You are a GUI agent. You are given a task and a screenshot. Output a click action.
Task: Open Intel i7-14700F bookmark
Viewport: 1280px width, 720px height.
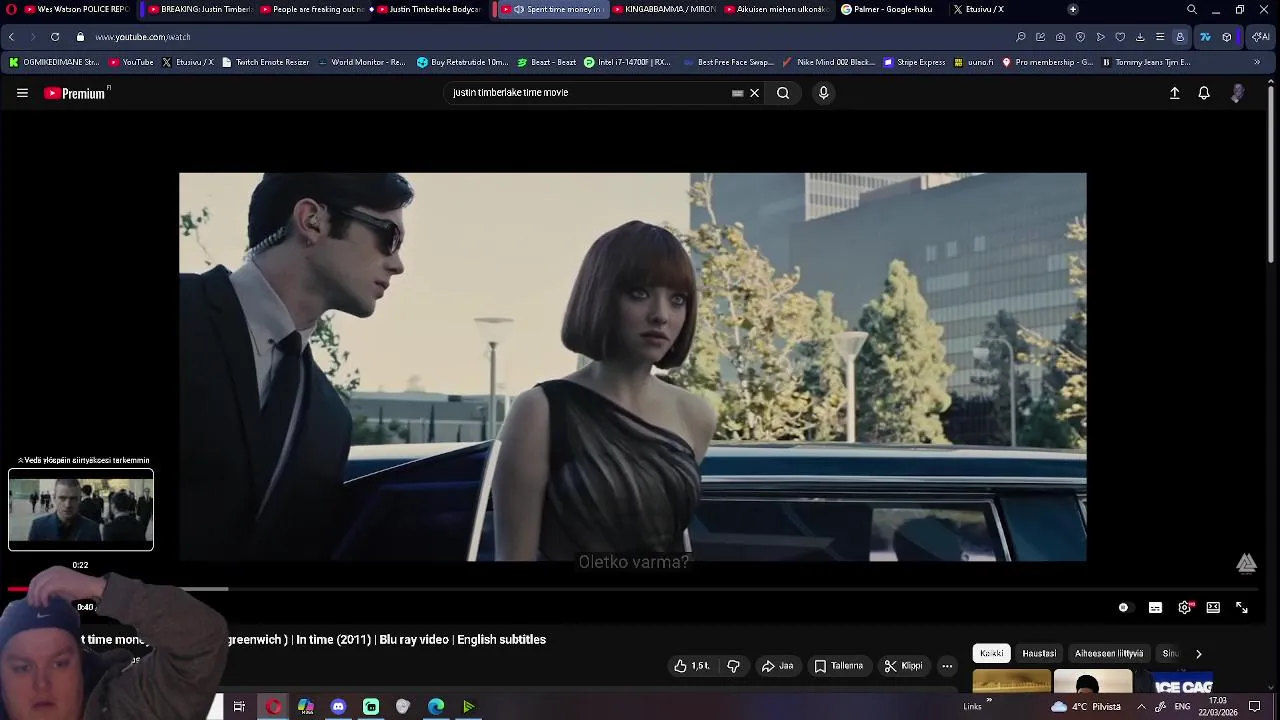click(x=627, y=62)
